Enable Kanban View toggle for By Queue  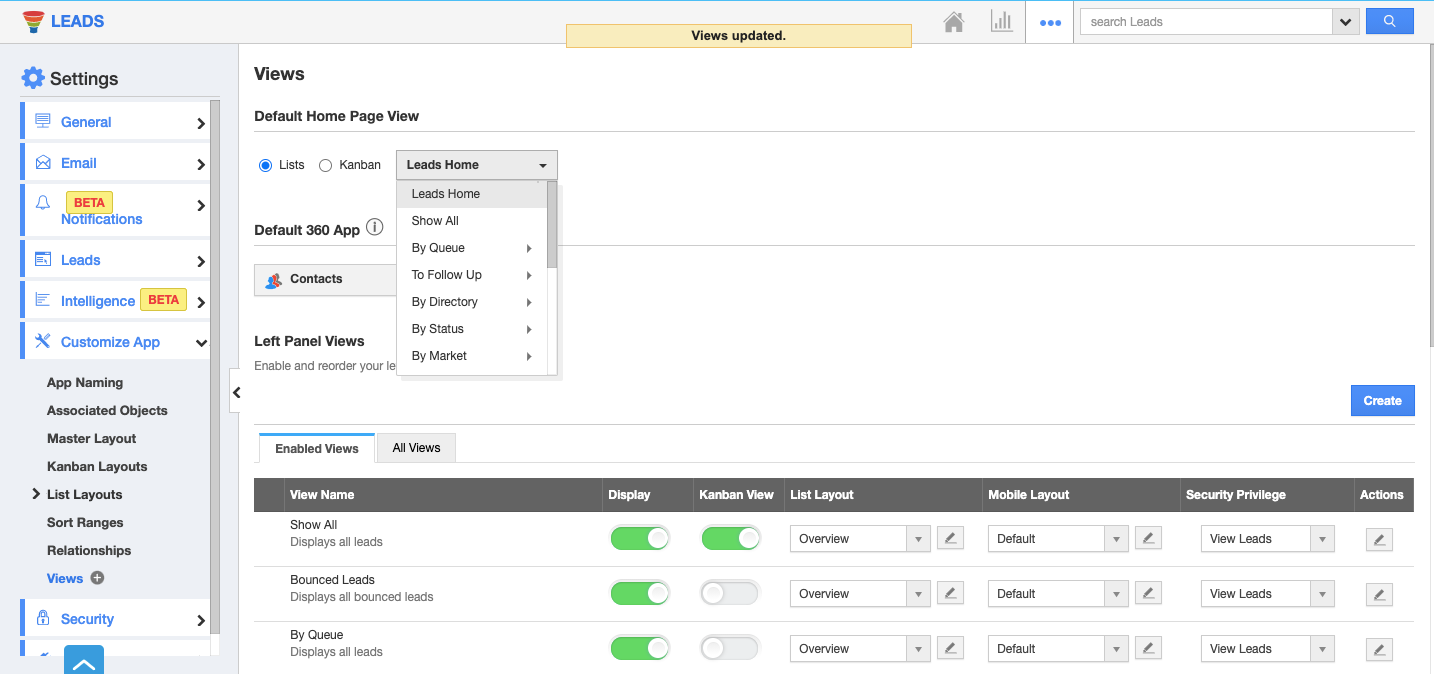coord(731,649)
